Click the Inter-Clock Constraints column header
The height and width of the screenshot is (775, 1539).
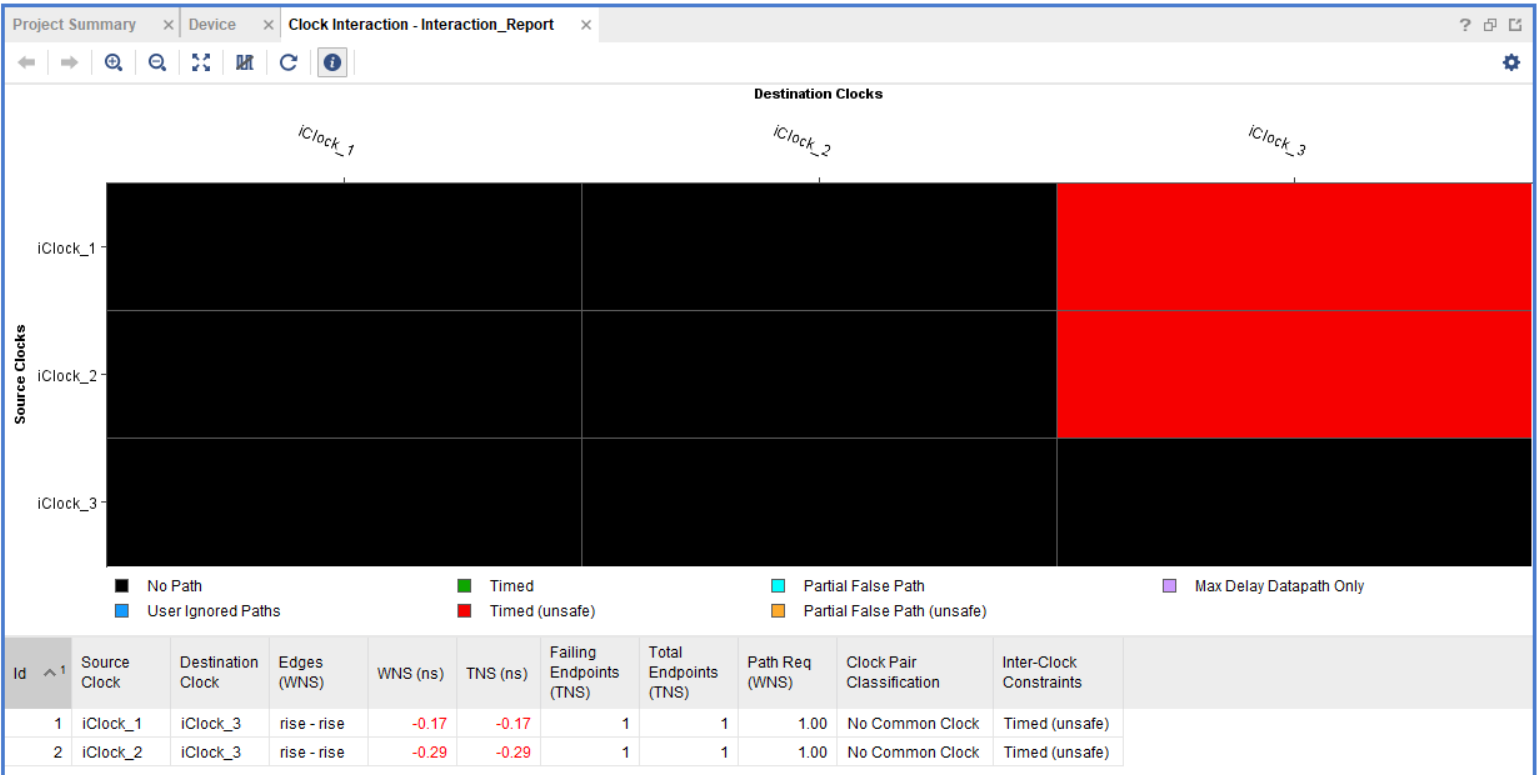[x=1042, y=673]
